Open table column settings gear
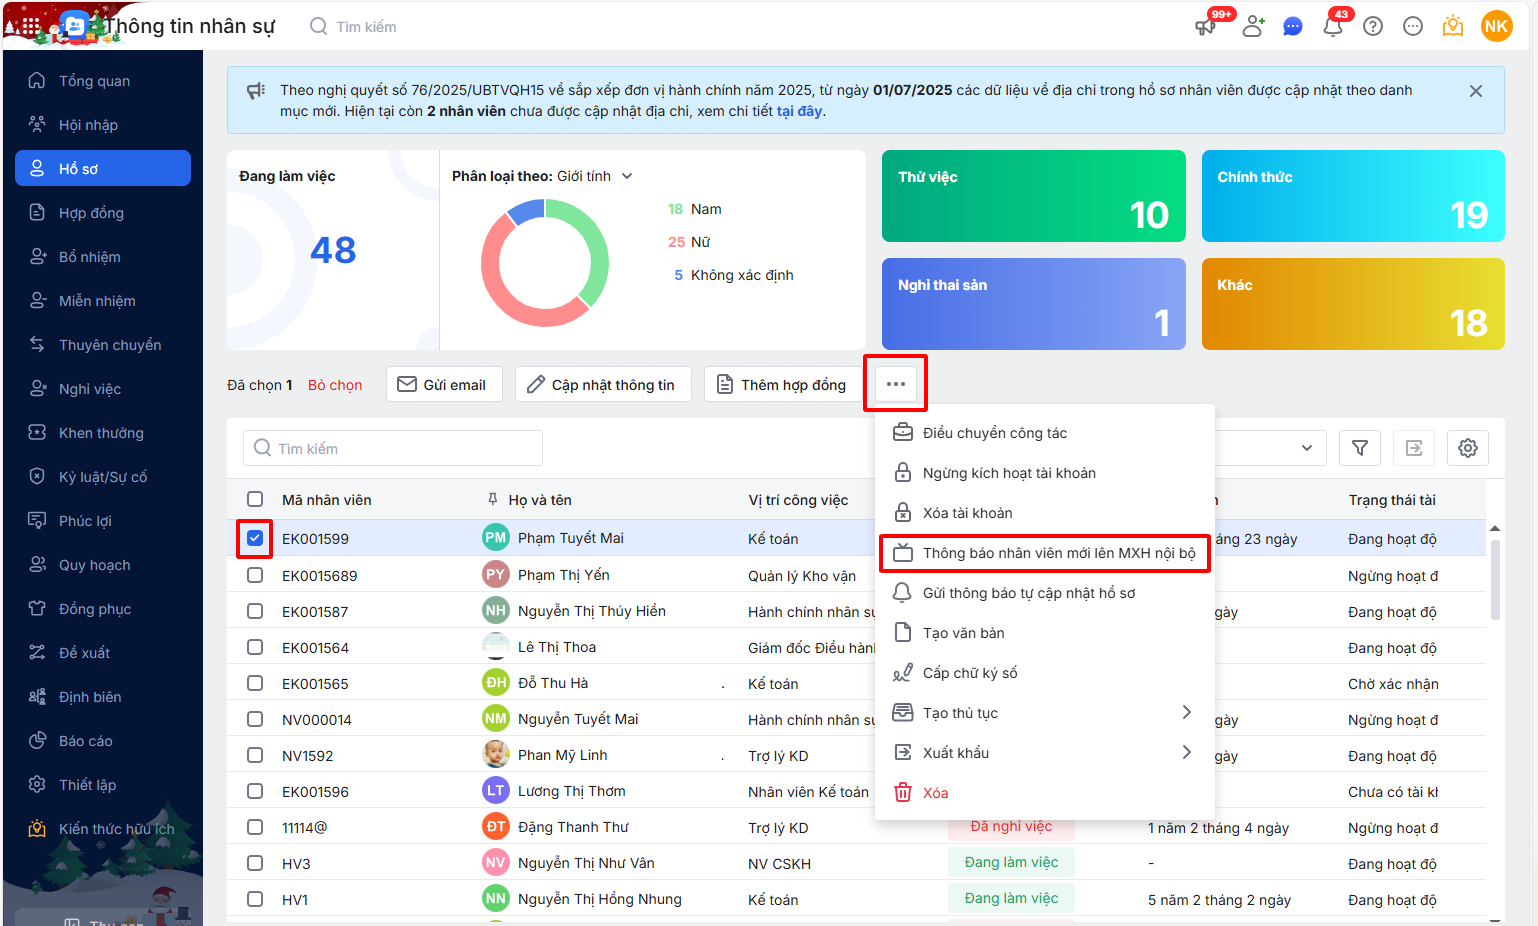This screenshot has width=1538, height=926. click(x=1467, y=448)
